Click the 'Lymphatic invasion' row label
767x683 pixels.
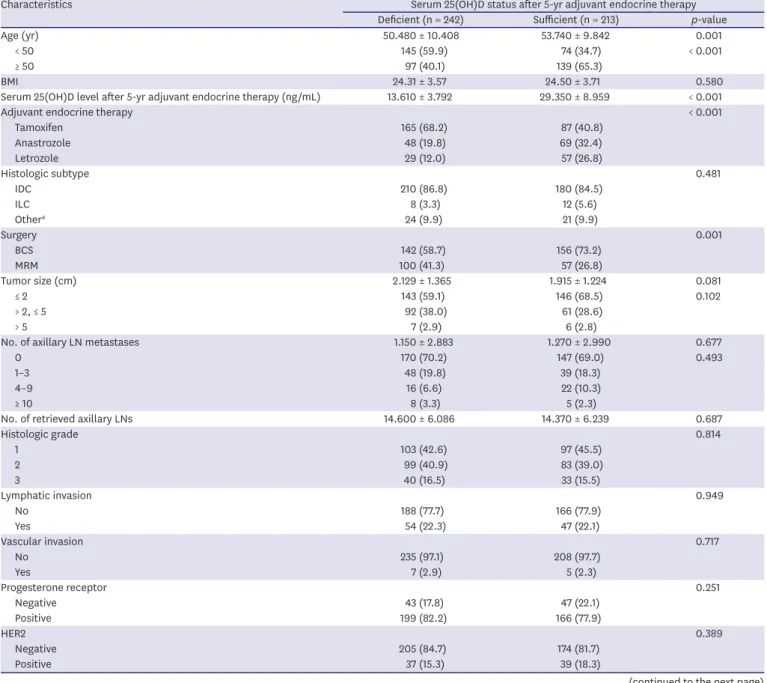(x=46, y=496)
